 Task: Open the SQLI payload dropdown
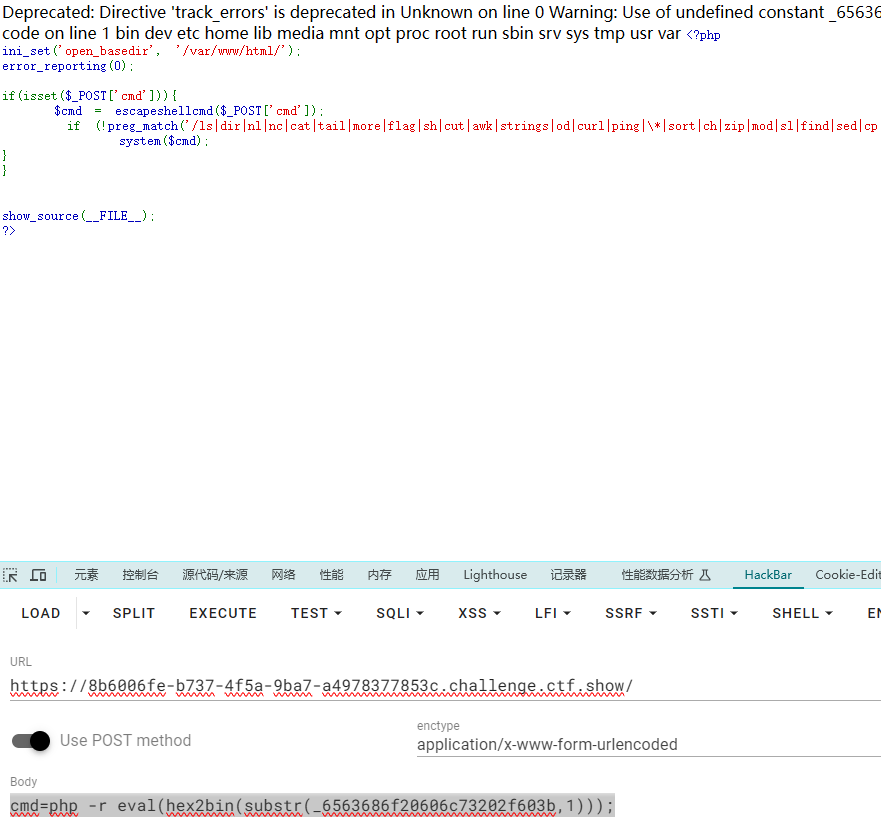pos(400,613)
